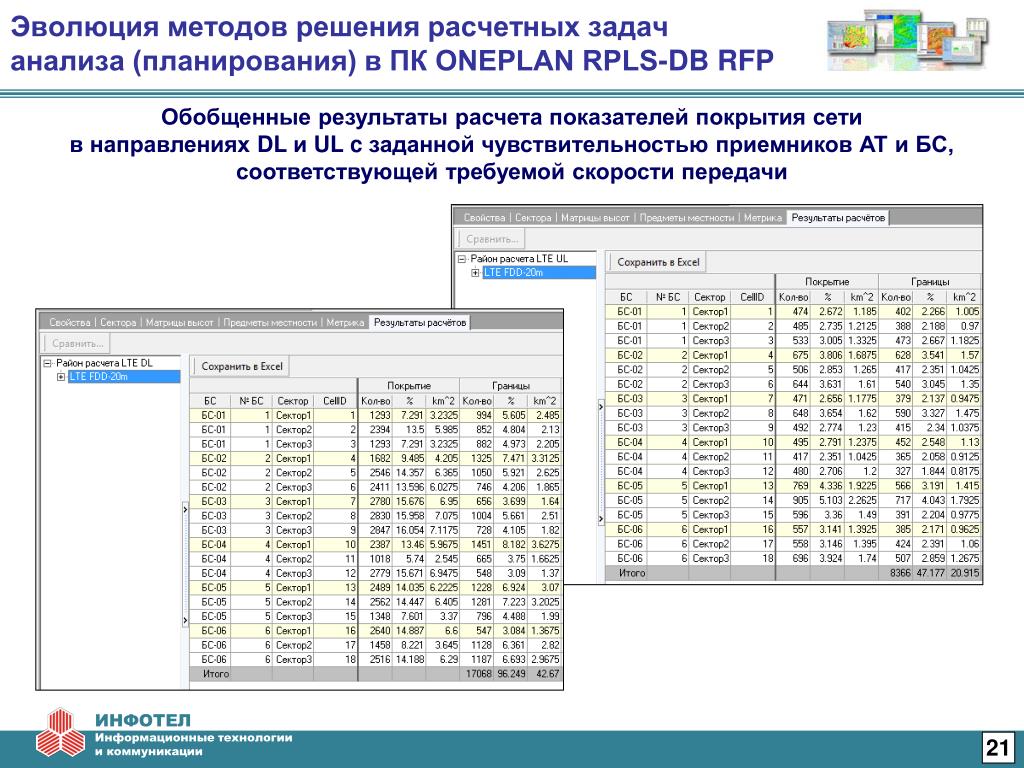Viewport: 1024px width, 768px height.
Task: Open Сектора tab in DL window
Action: (118, 323)
